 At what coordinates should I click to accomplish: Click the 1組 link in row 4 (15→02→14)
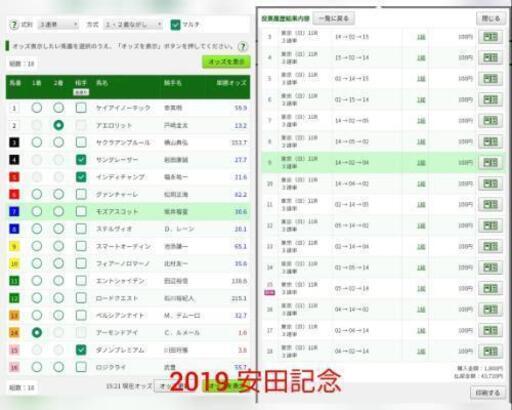421,58
